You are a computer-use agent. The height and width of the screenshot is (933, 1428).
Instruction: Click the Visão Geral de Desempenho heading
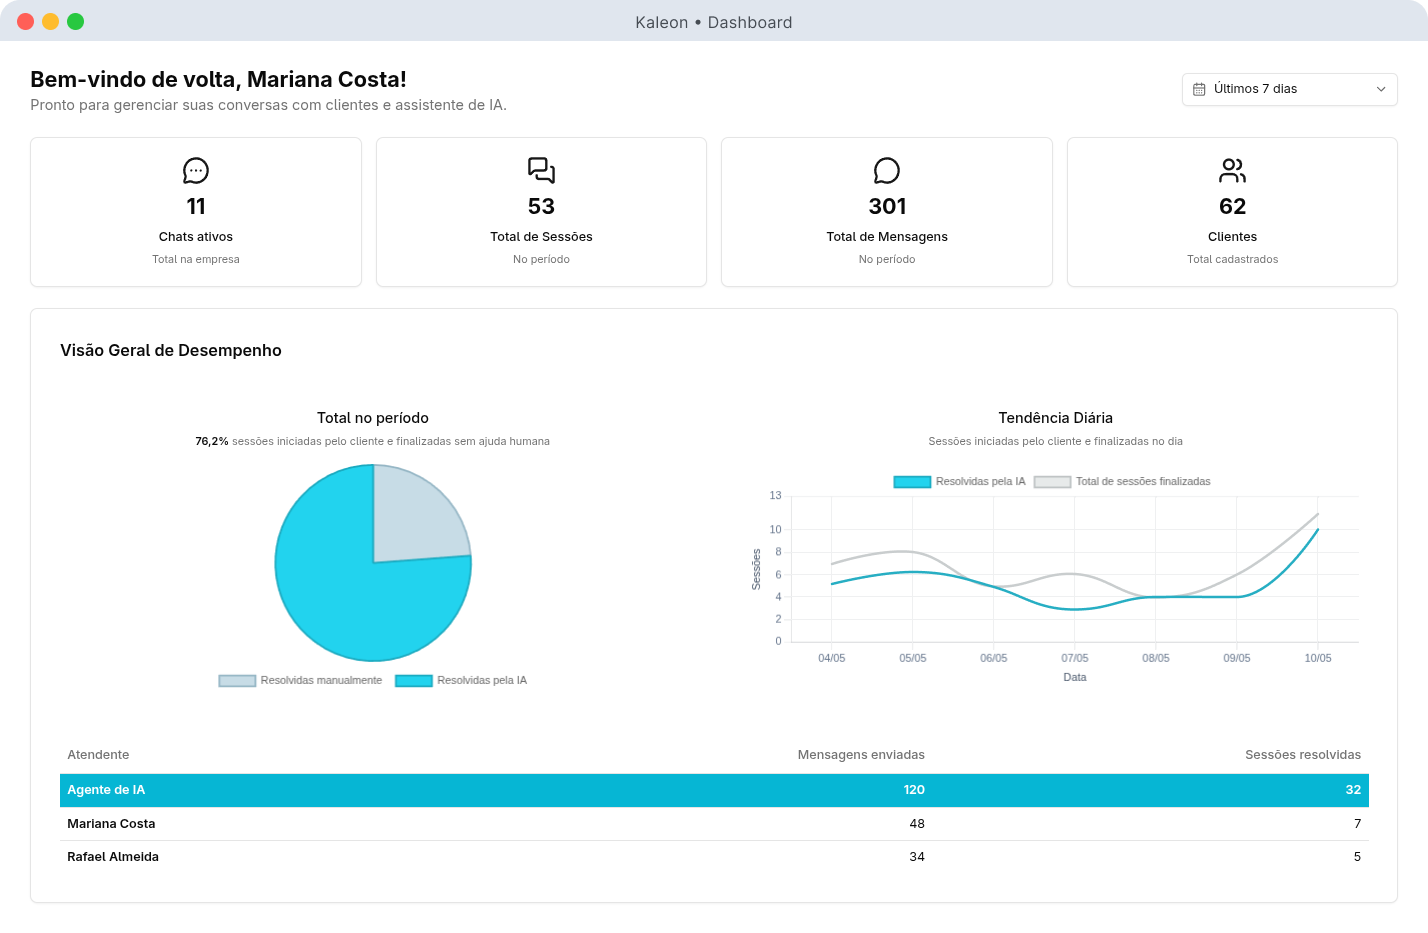coord(171,350)
